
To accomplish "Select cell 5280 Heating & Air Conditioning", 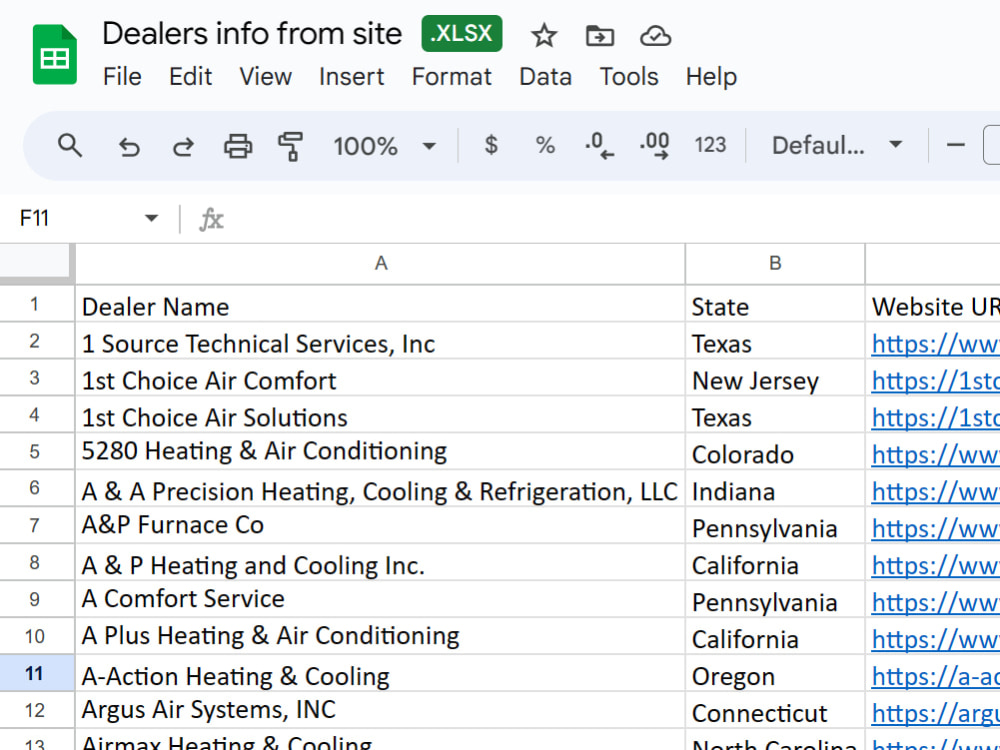I will [x=381, y=452].
